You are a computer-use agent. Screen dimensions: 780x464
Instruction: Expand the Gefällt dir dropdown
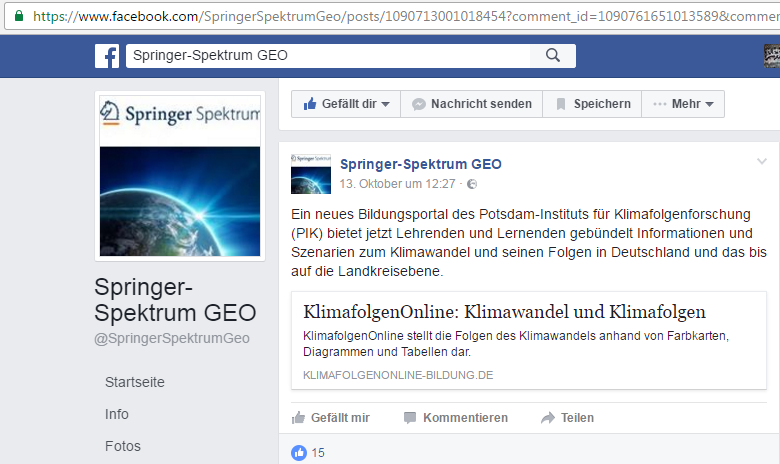(x=346, y=104)
